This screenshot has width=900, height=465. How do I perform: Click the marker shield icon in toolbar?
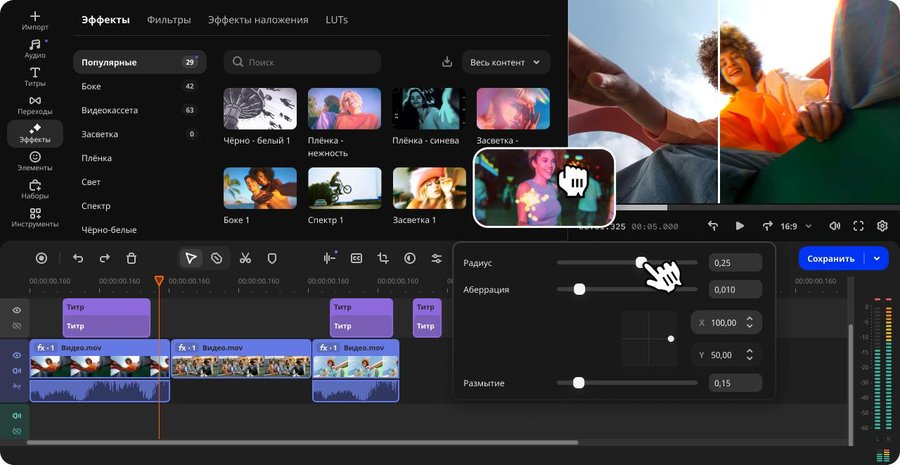coord(271,258)
